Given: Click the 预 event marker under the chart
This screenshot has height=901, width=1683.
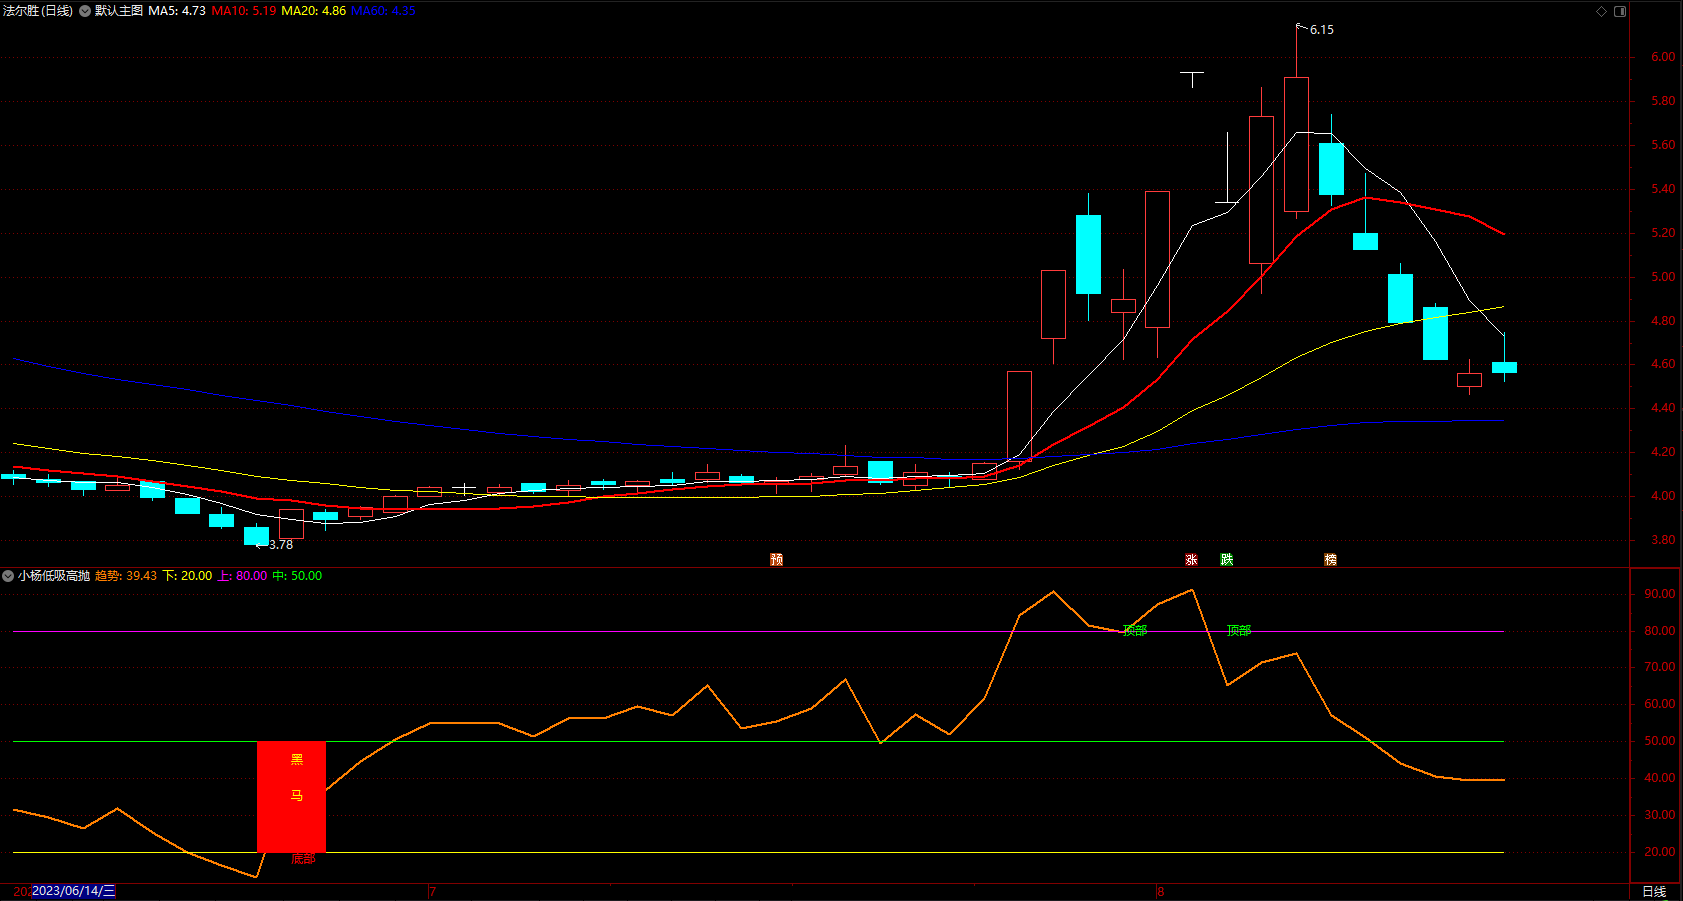Looking at the screenshot, I should click(776, 560).
